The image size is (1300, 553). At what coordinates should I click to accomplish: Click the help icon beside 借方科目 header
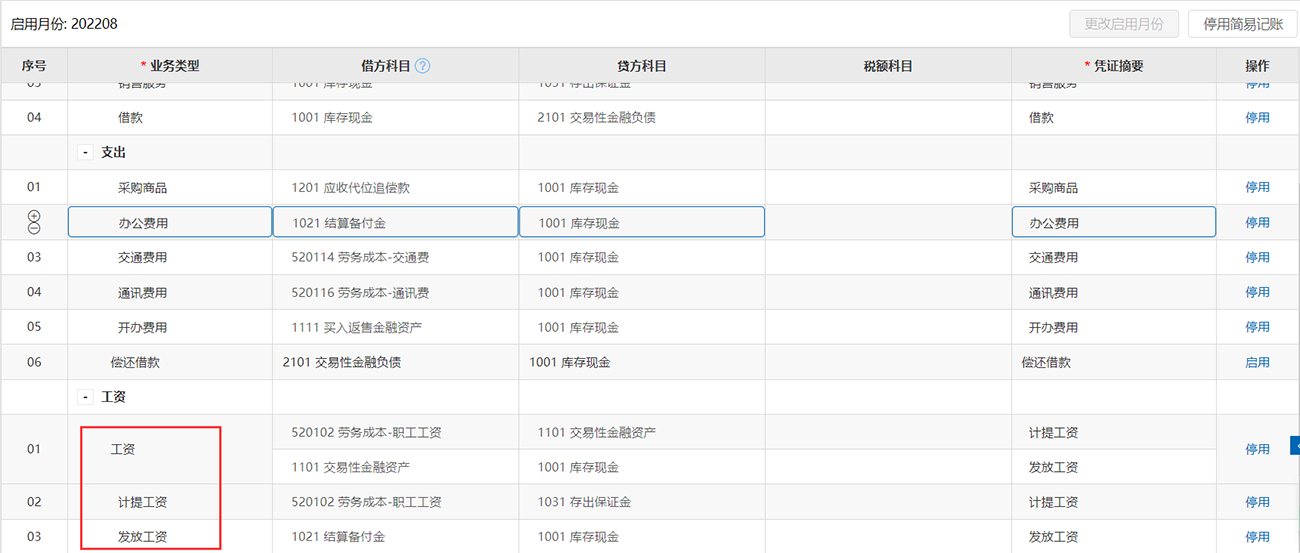[422, 66]
